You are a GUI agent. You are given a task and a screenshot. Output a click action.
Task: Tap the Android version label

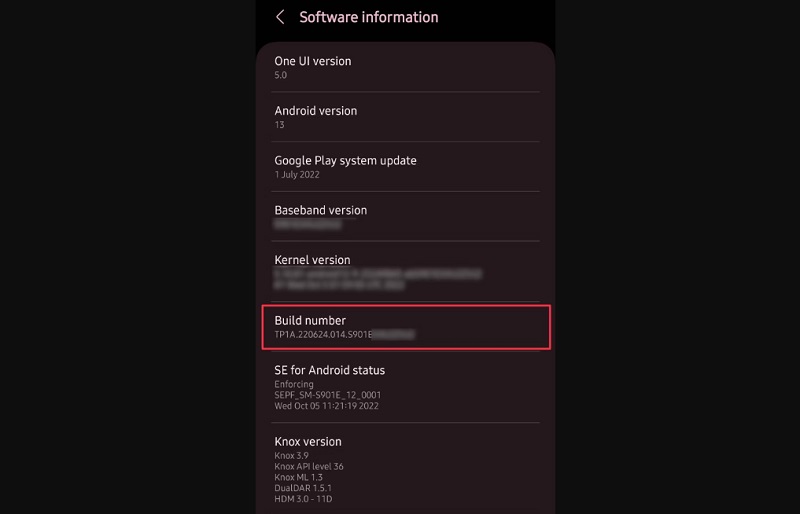coord(315,111)
